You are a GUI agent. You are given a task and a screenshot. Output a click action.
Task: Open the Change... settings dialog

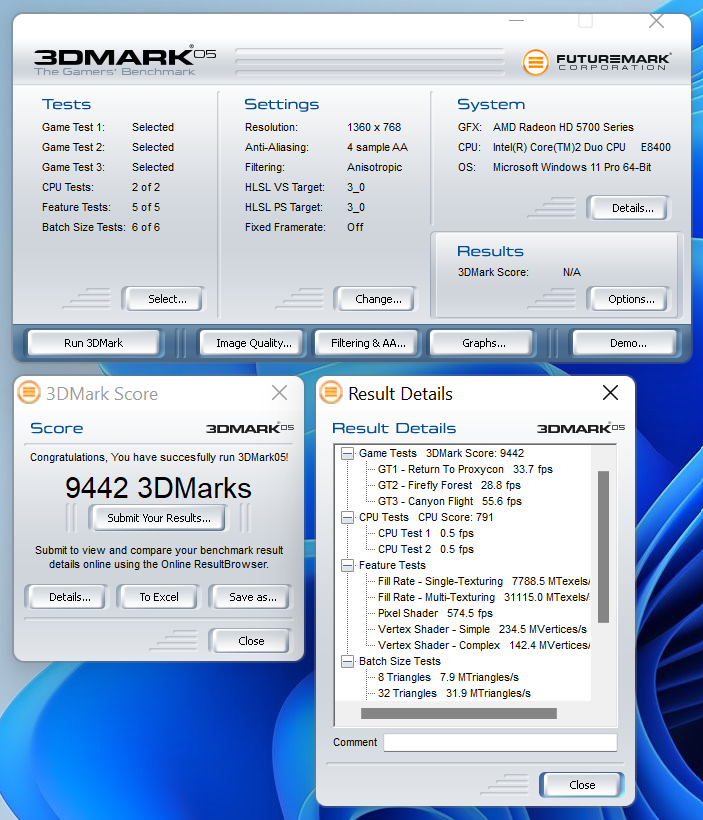[375, 299]
